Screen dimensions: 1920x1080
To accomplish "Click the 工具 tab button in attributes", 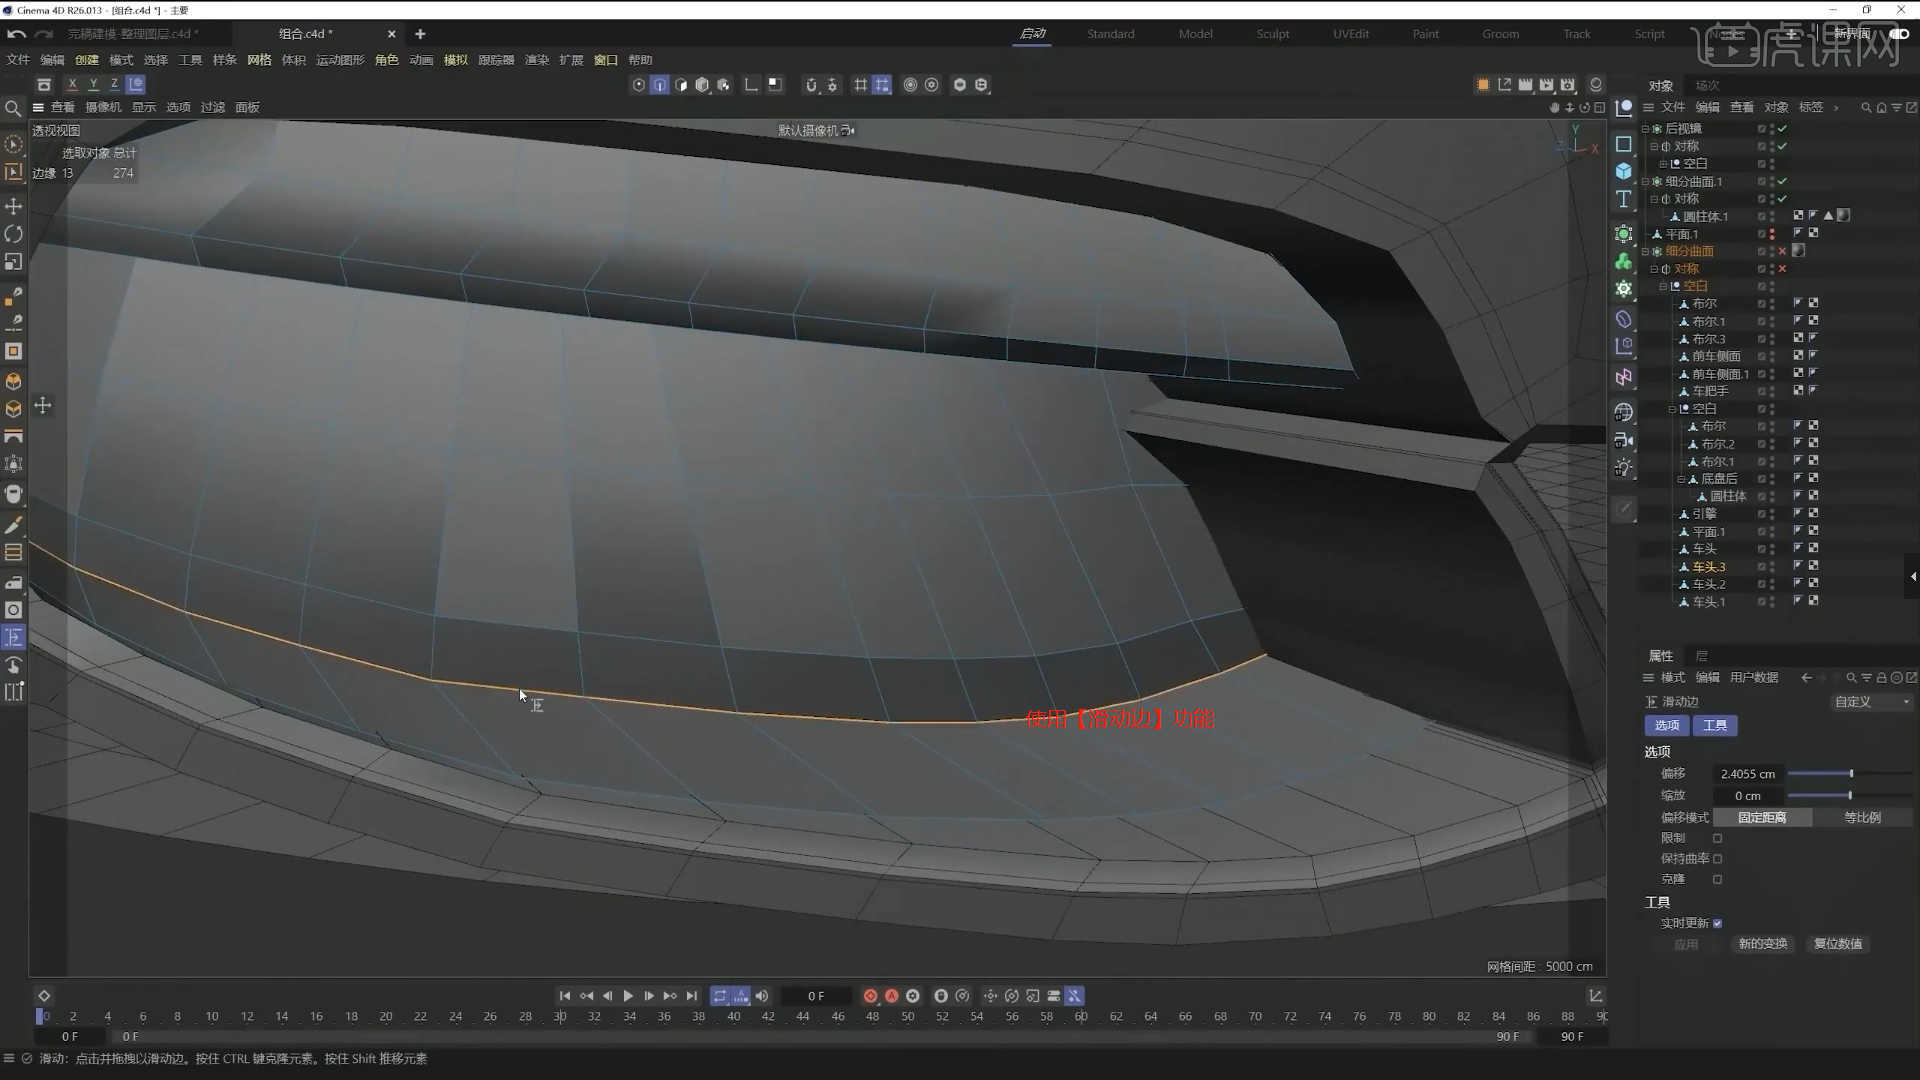I will pyautogui.click(x=1715, y=726).
